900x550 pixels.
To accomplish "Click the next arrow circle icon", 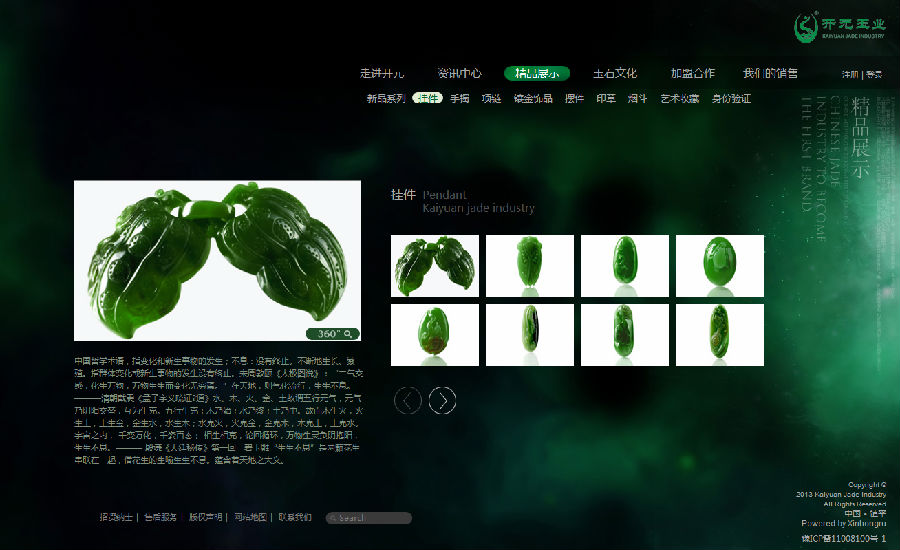I will pos(442,400).
